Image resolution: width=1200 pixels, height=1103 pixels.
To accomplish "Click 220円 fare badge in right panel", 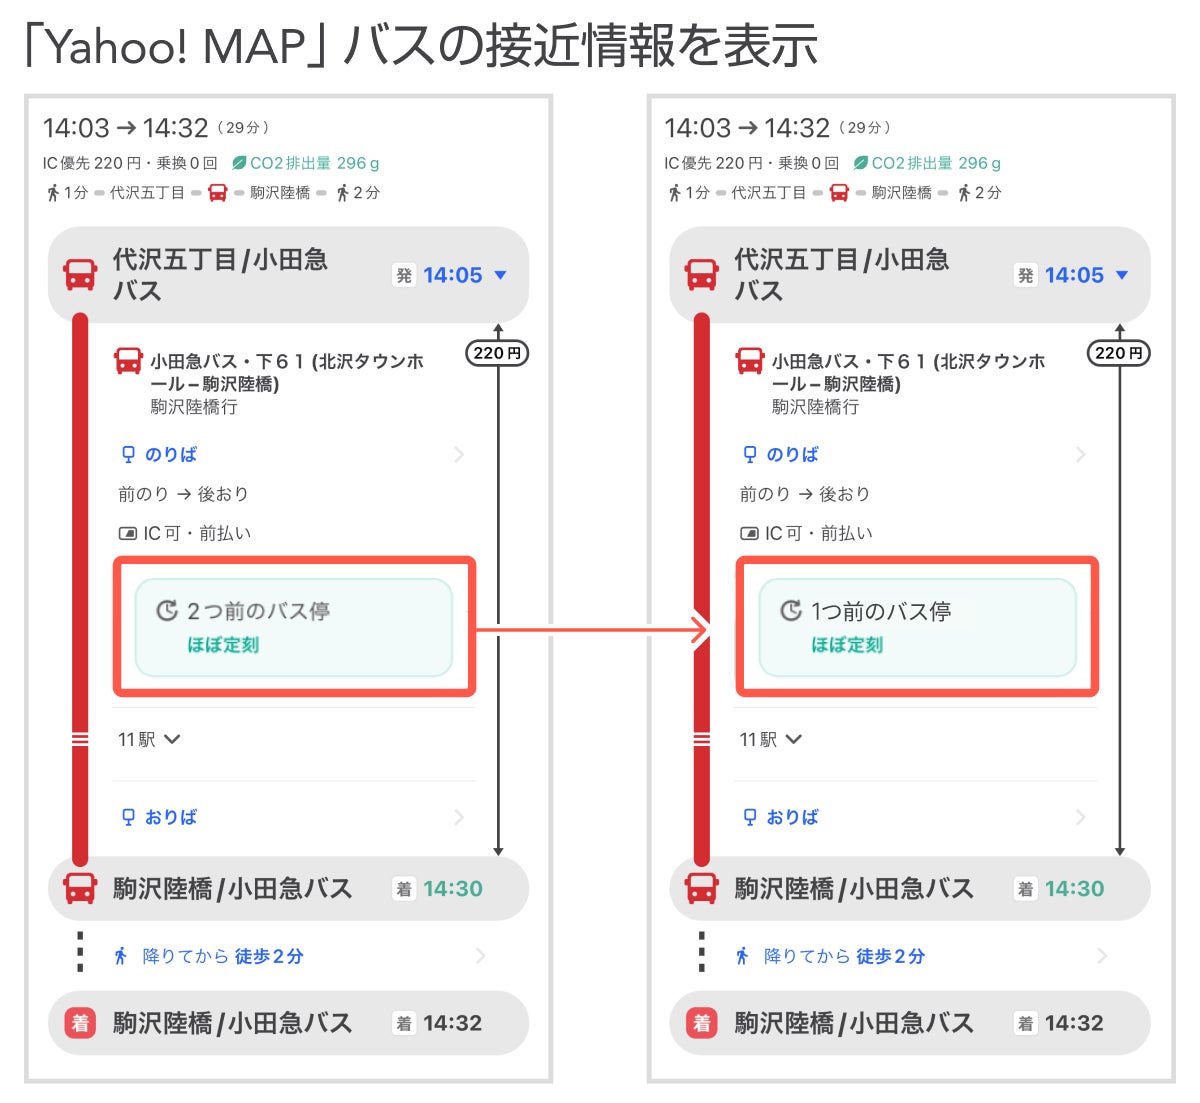I will coord(1119,353).
